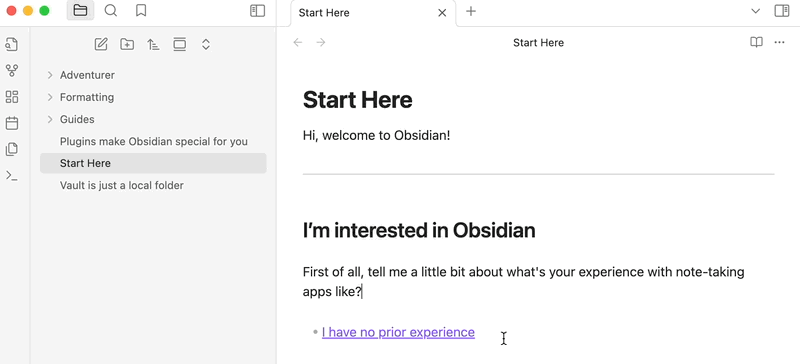Create a new note with pencil icon
Viewport: 800px width, 364px height.
(101, 44)
